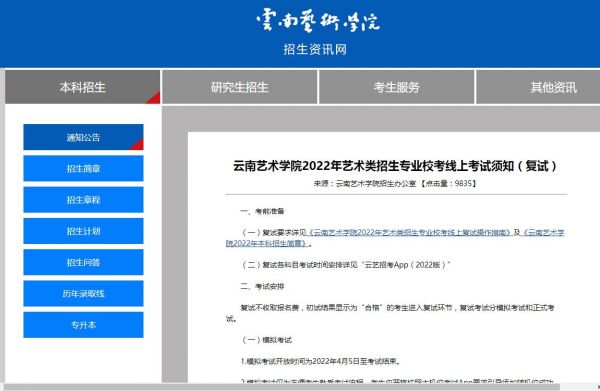Click the 云南艺术学院 calligraphy logo
600x391 pixels.
tap(318, 20)
